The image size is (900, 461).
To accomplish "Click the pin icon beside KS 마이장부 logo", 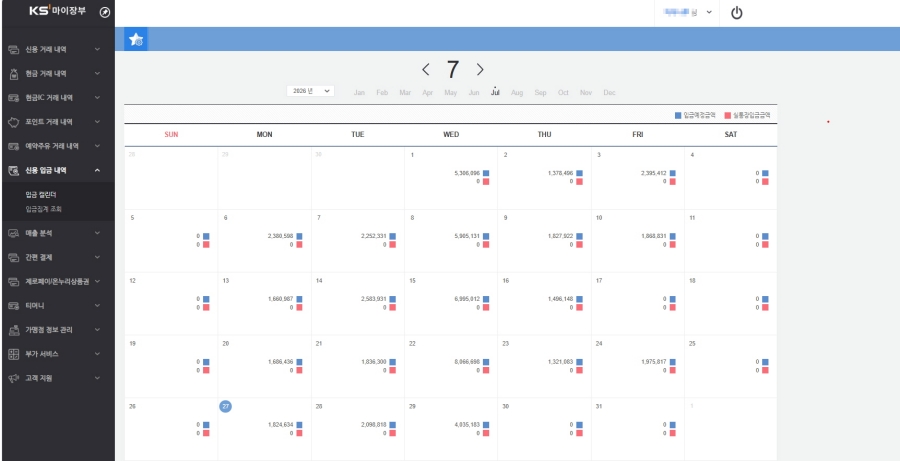I will (104, 13).
